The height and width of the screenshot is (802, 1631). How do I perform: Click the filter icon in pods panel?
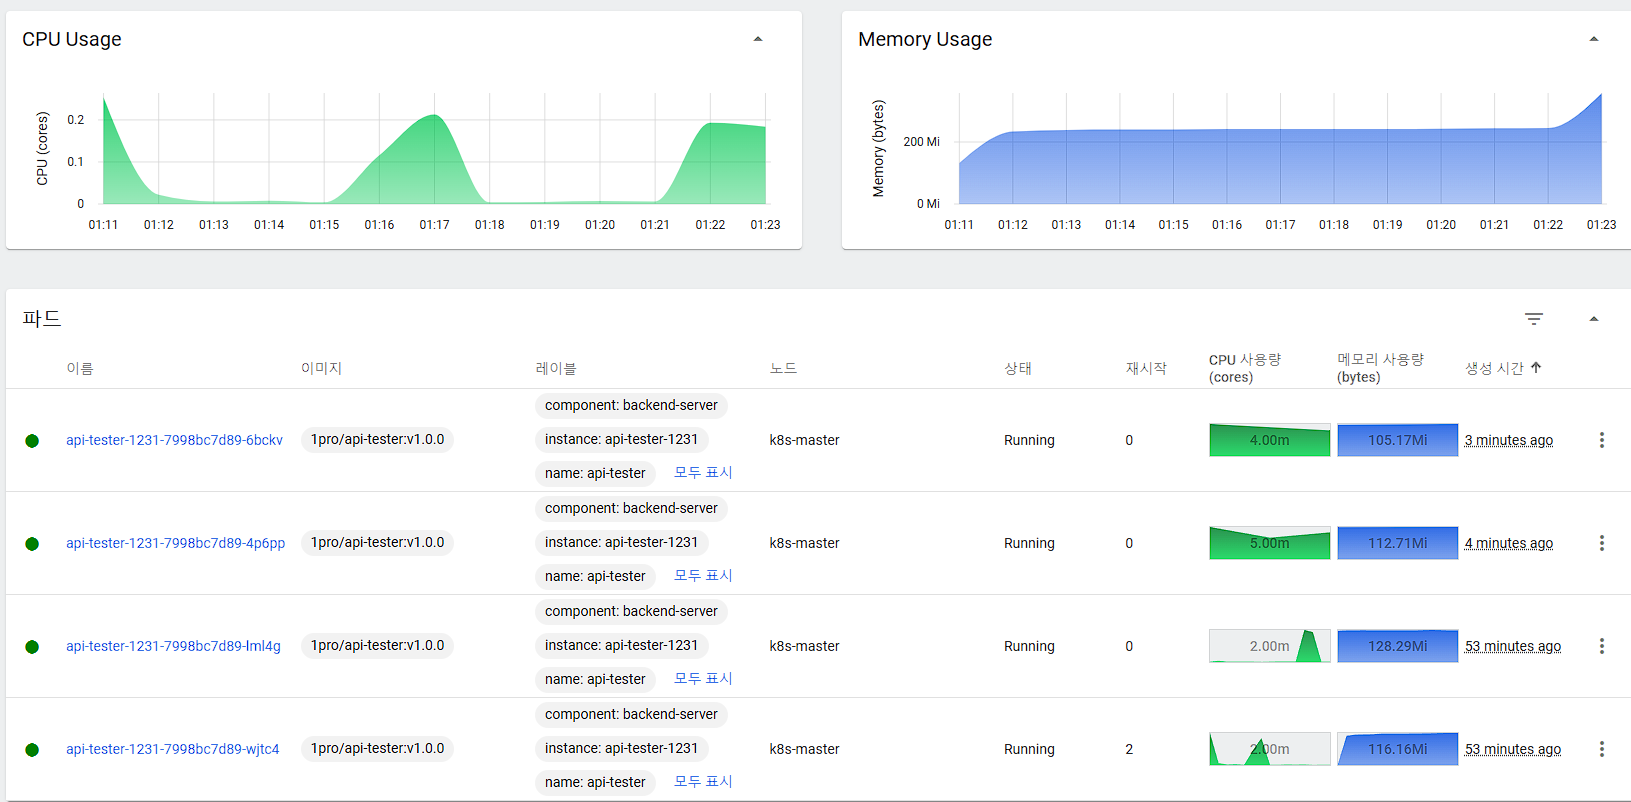1533,319
